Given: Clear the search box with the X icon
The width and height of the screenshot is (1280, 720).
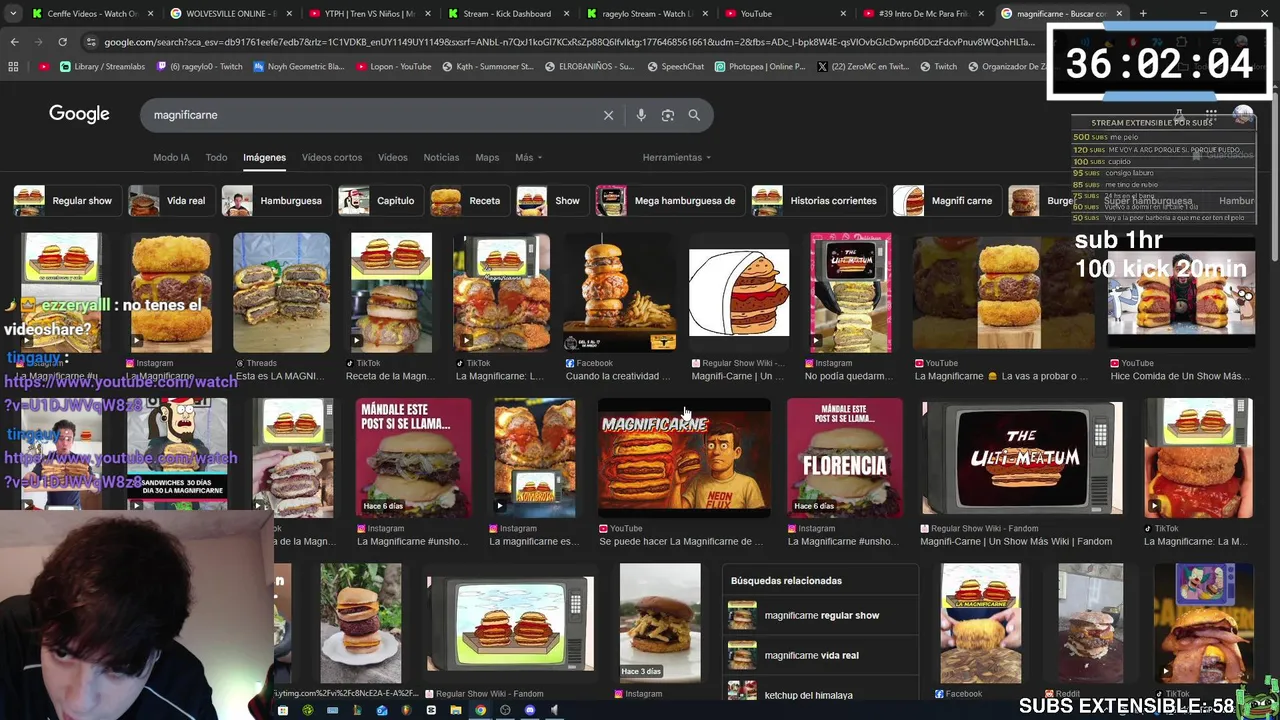Looking at the screenshot, I should [608, 115].
